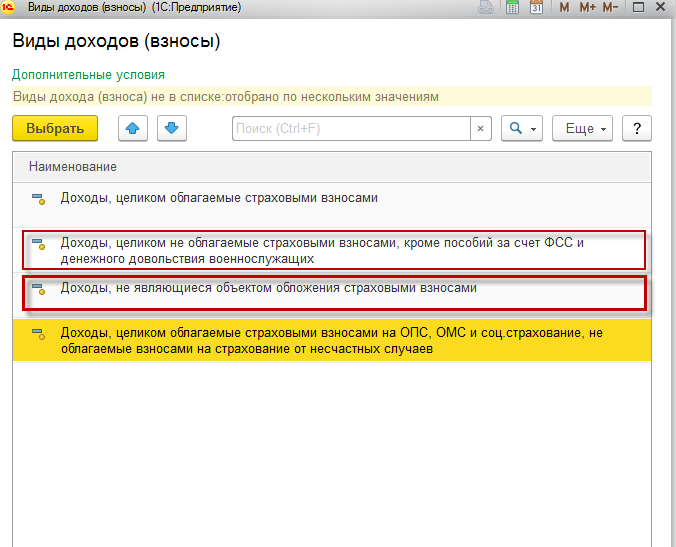Click the item icon beside Доходы, не являющиеся объектом обложения
The image size is (676, 547).
(38, 289)
